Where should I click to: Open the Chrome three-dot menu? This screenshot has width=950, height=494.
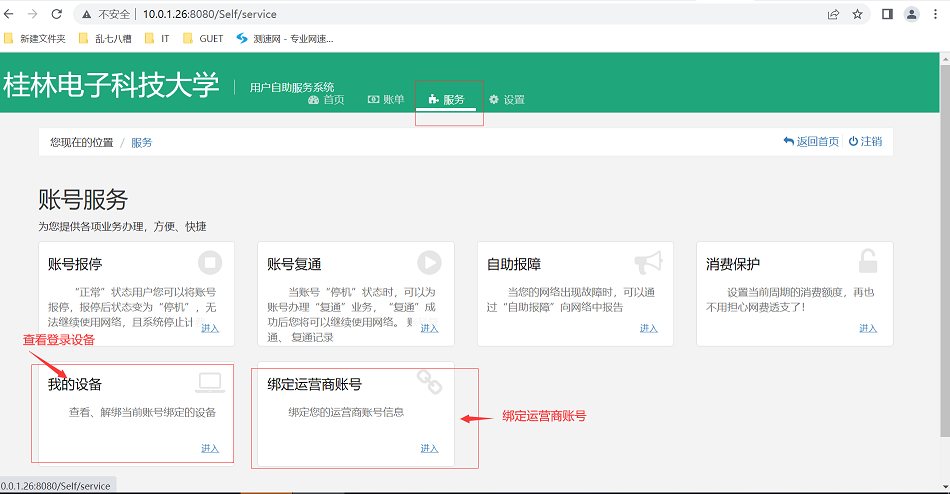(936, 15)
